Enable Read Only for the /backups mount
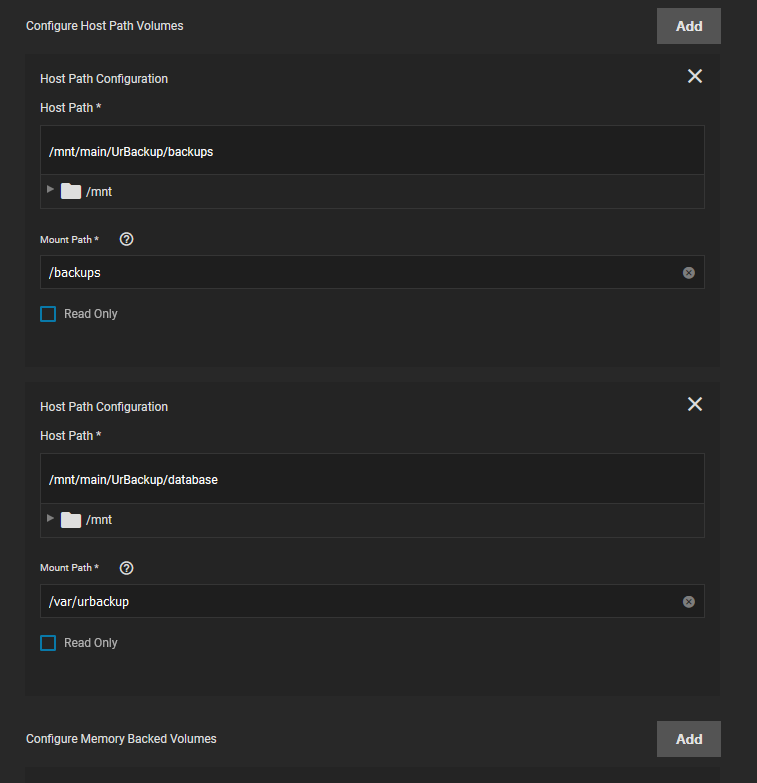Image resolution: width=757 pixels, height=783 pixels. (48, 314)
